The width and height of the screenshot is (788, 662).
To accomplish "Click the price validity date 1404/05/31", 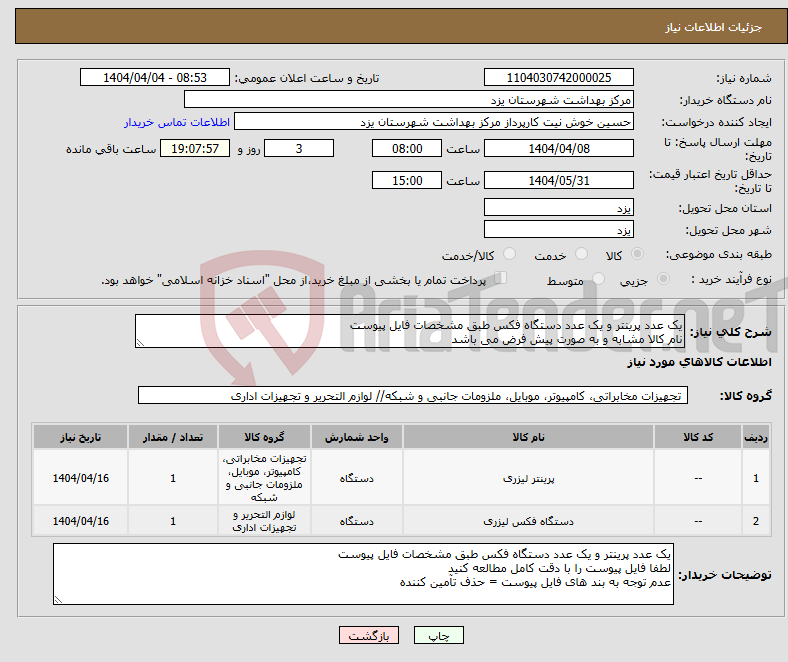I will click(558, 180).
